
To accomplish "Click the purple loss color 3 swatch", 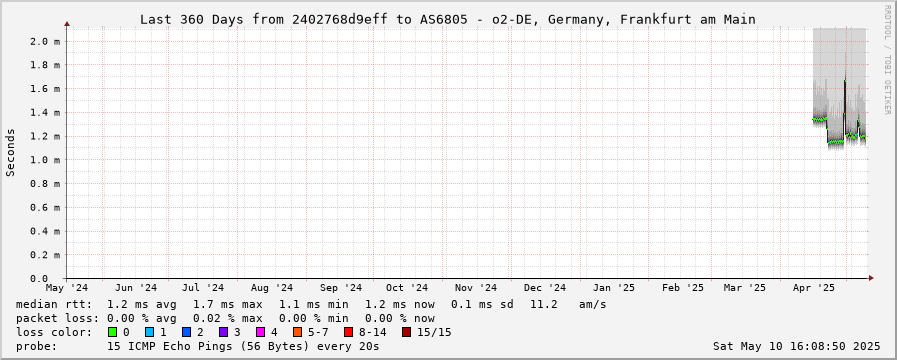I will pos(223,332).
